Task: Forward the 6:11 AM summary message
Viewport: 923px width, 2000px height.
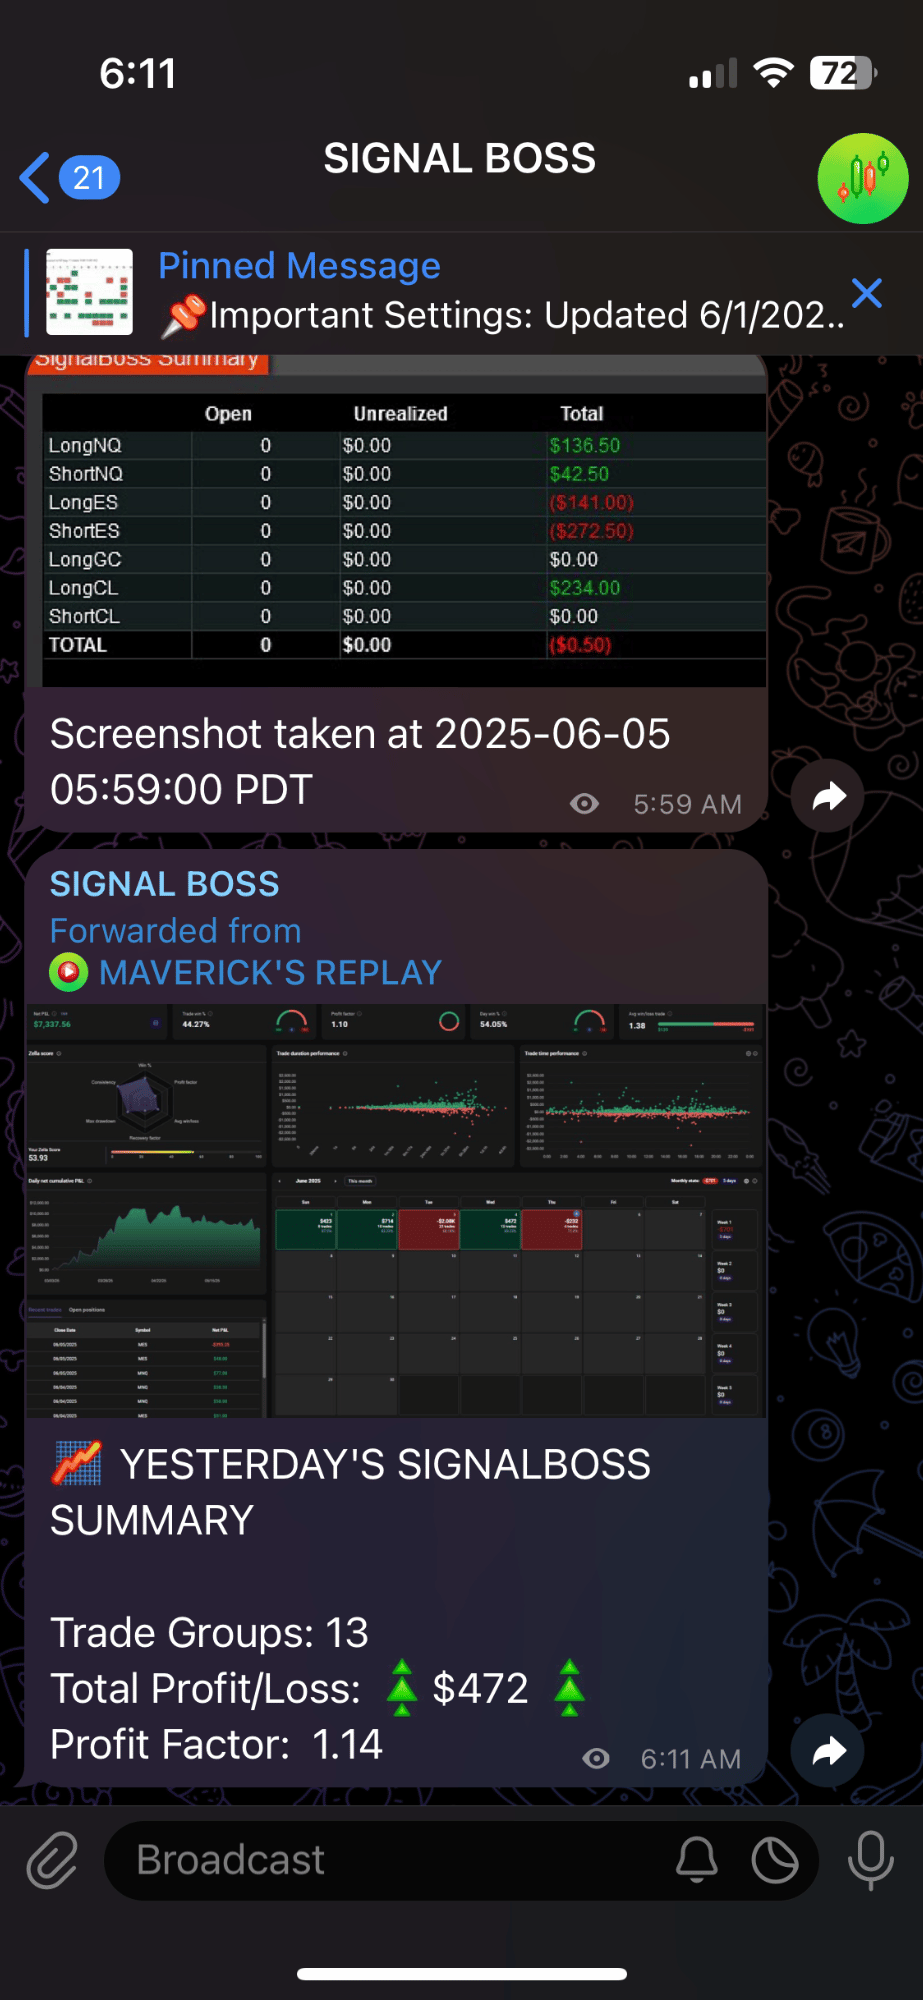Action: (x=828, y=1751)
